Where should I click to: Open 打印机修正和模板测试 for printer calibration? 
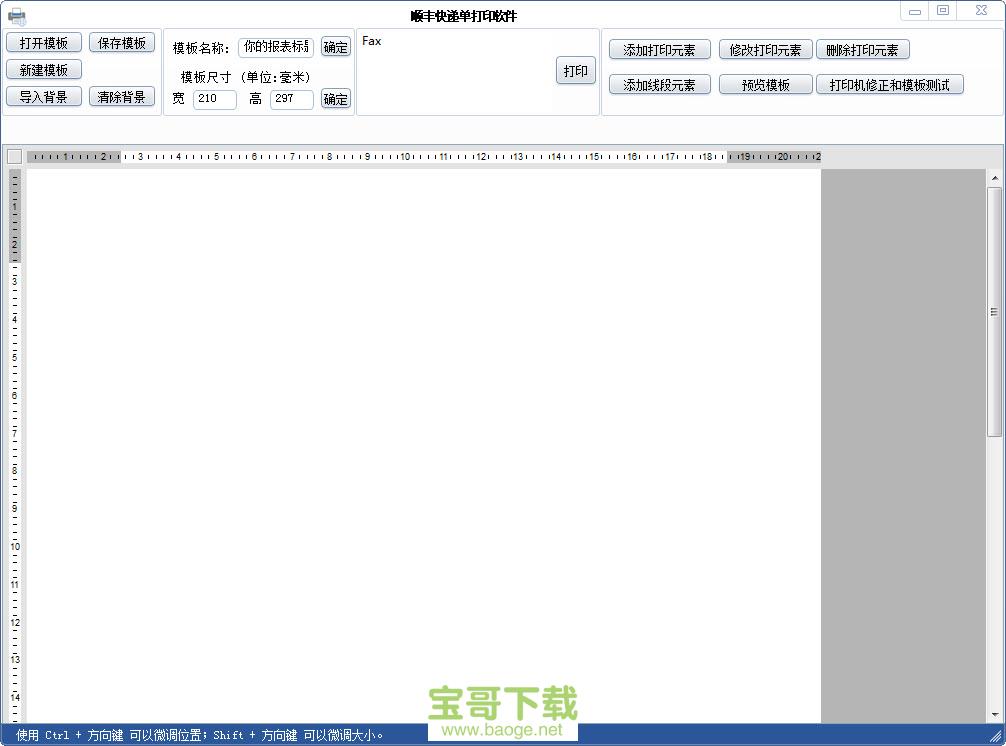889,84
